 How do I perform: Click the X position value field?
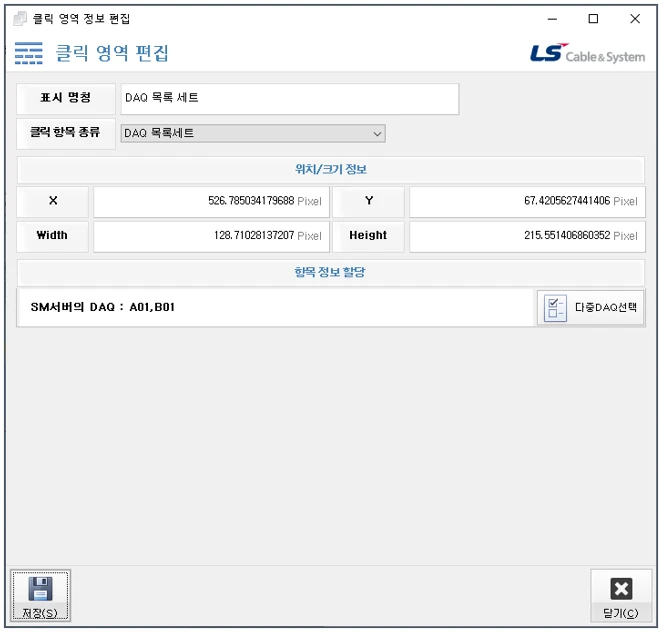(211, 202)
